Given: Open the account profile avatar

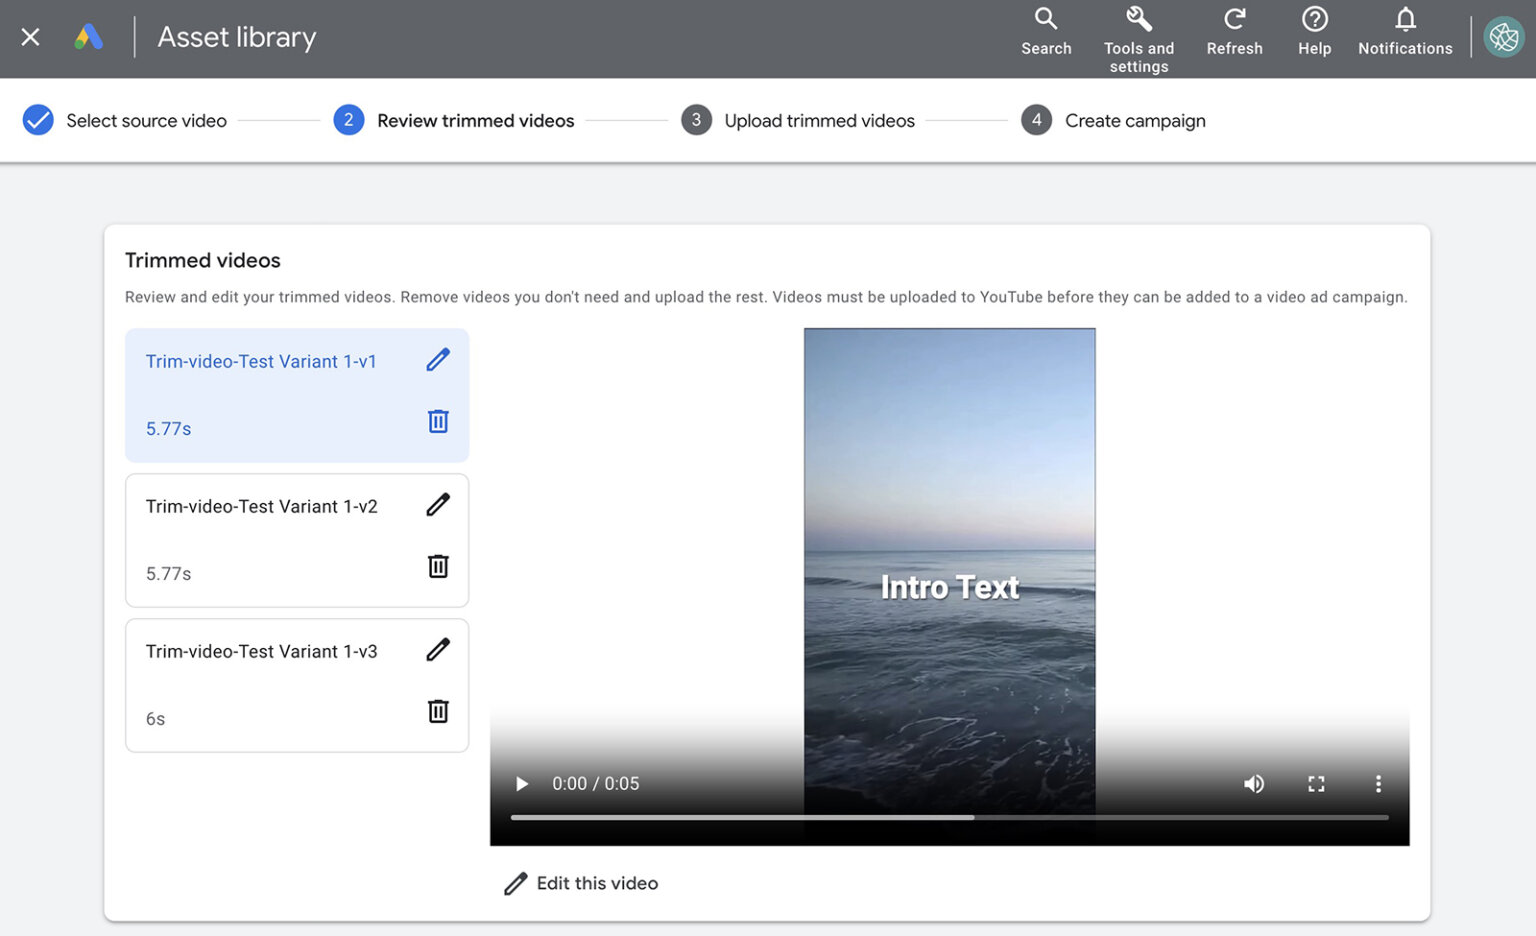Looking at the screenshot, I should coord(1504,37).
